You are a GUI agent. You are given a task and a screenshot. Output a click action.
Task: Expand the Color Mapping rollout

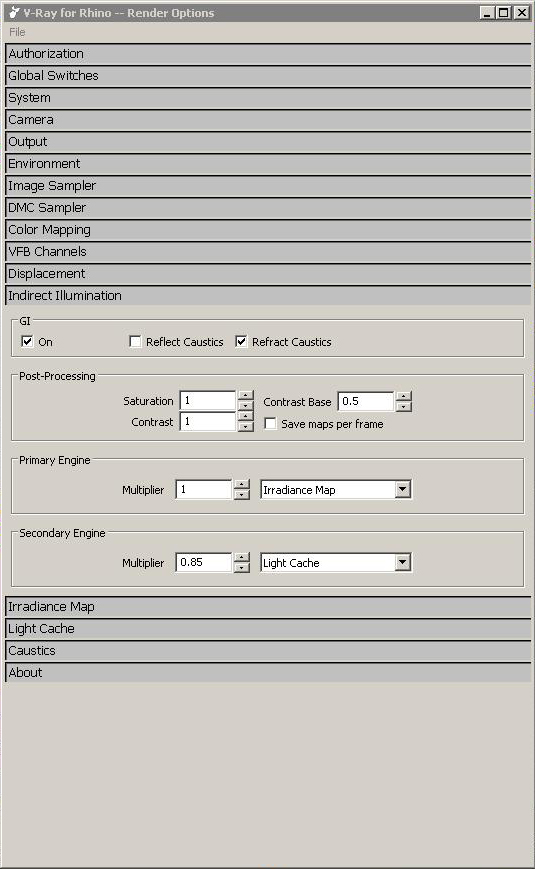(x=268, y=230)
